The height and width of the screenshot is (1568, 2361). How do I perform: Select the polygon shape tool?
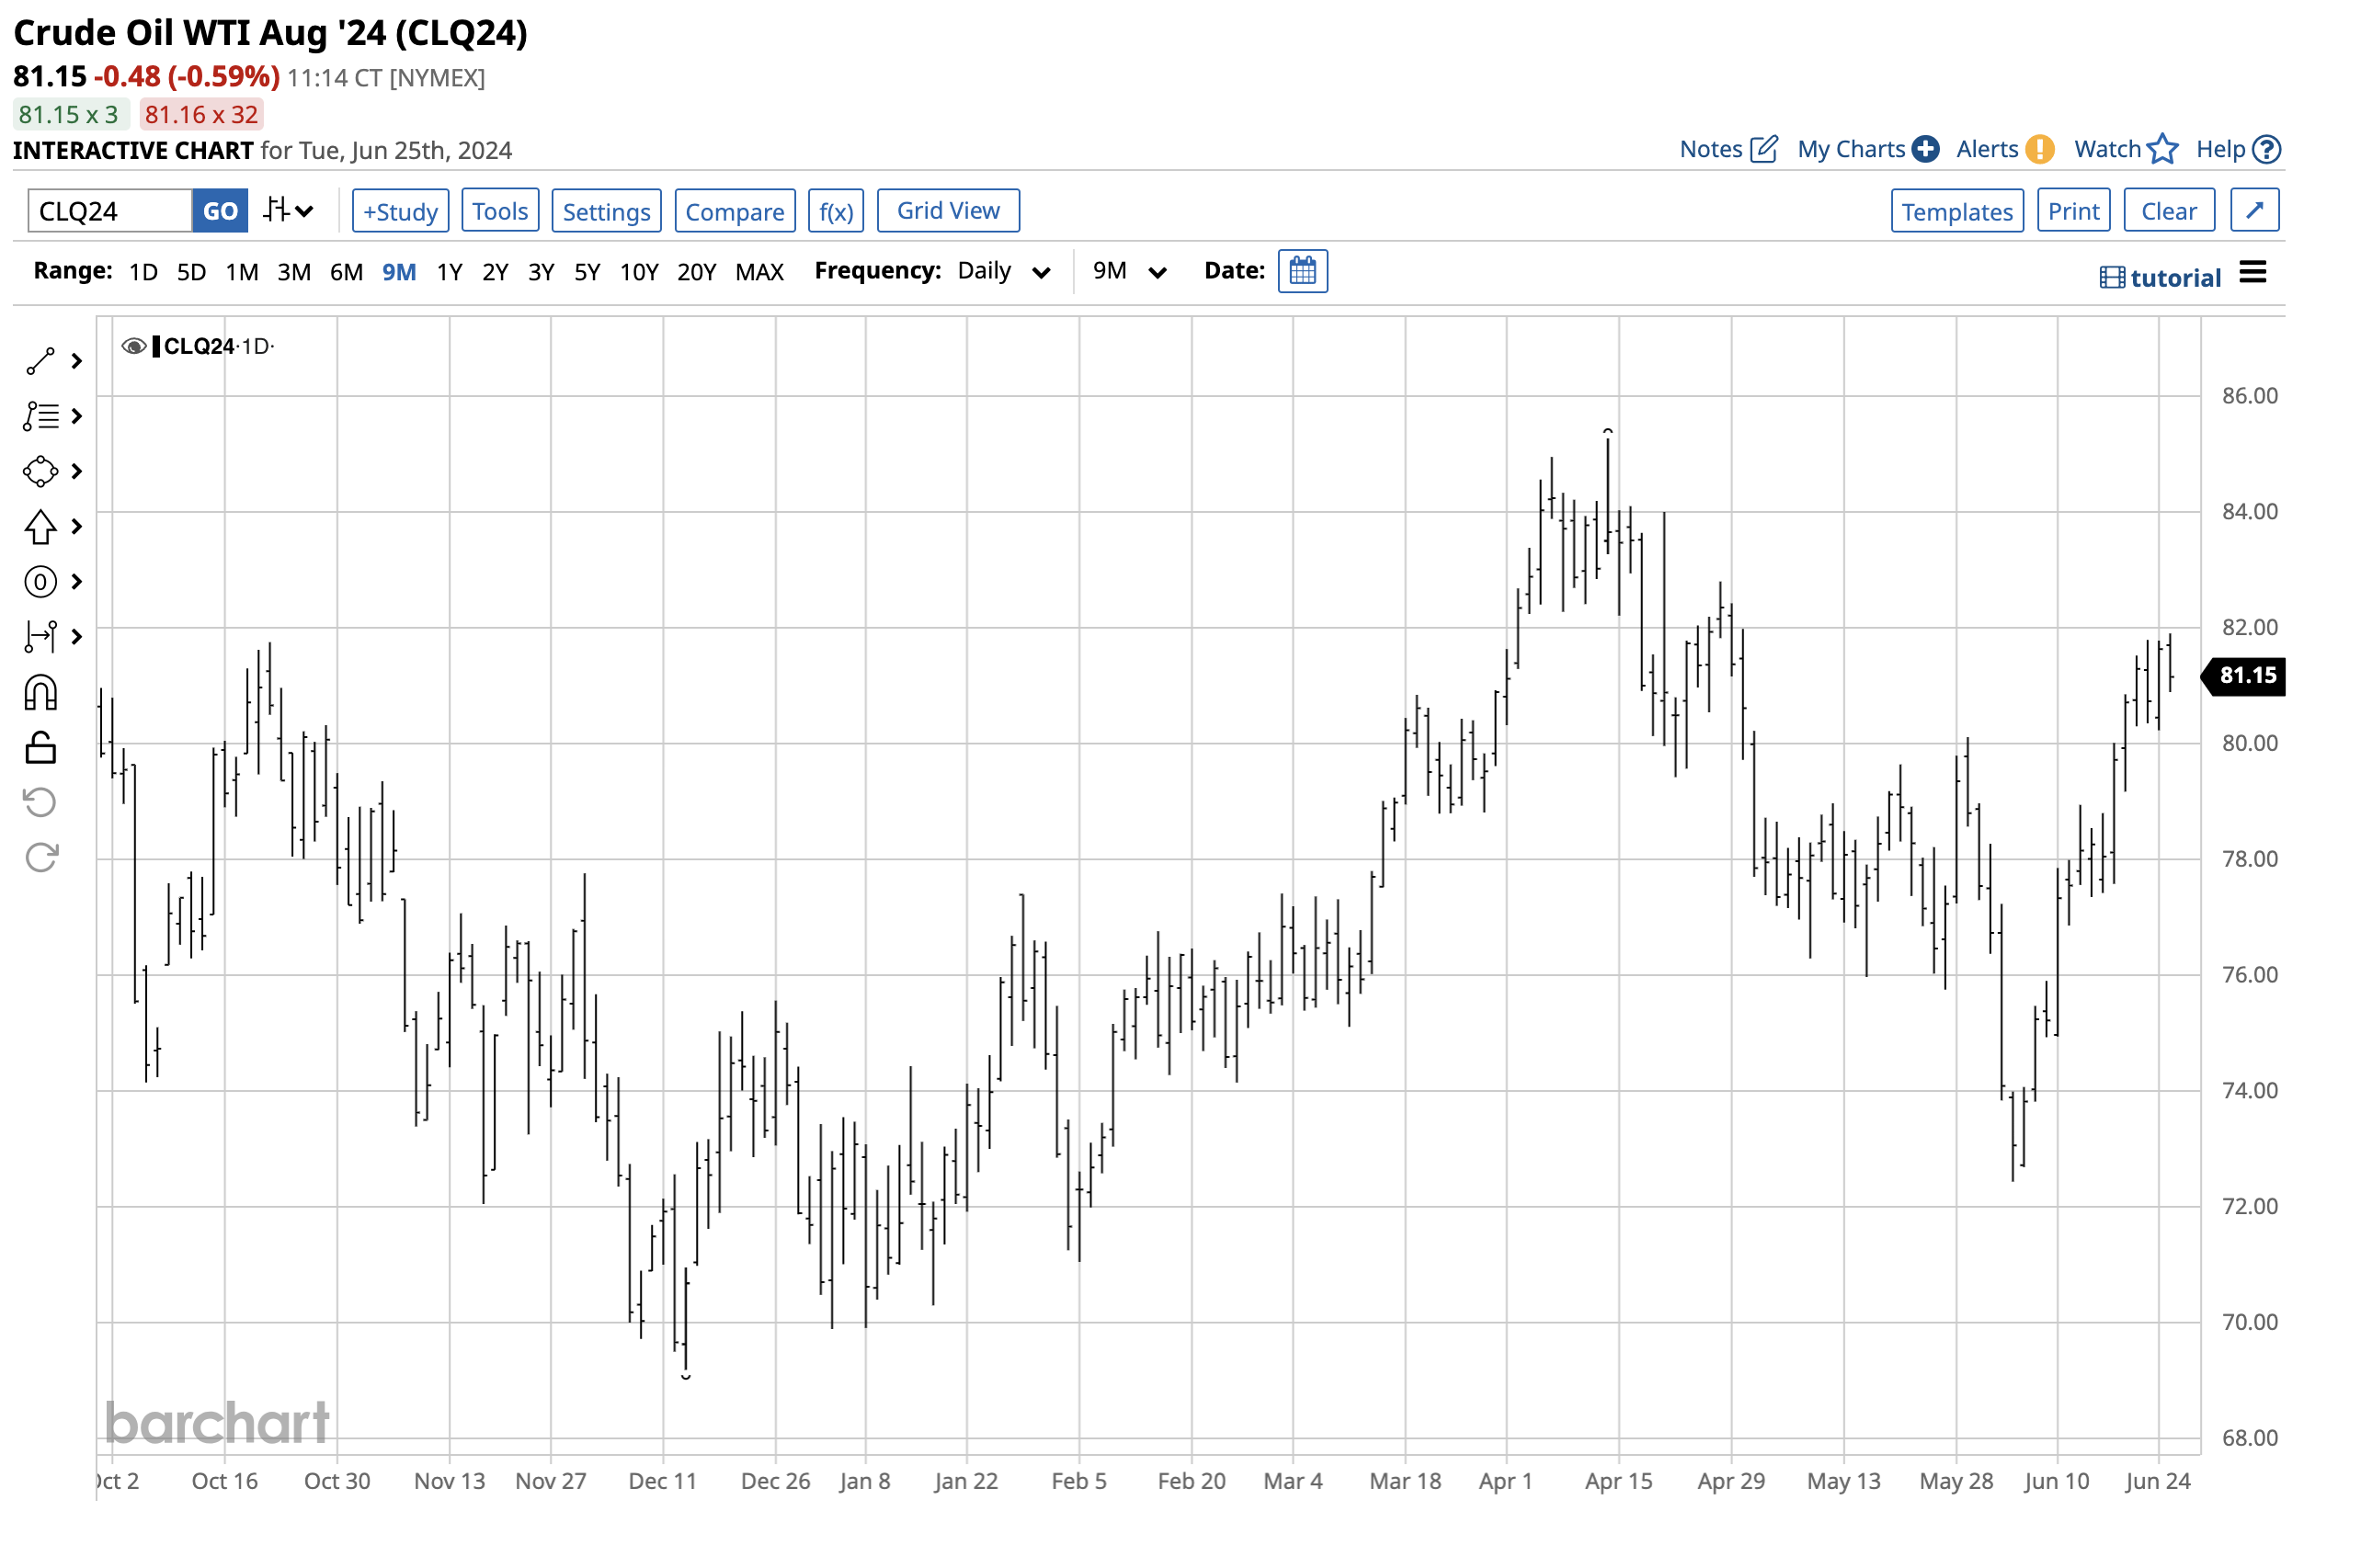(40, 470)
